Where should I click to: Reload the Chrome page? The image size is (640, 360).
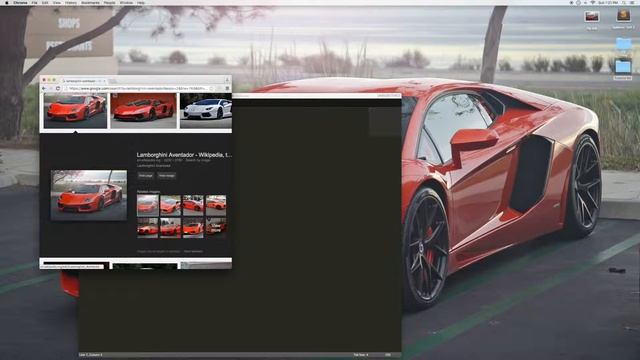pos(58,88)
